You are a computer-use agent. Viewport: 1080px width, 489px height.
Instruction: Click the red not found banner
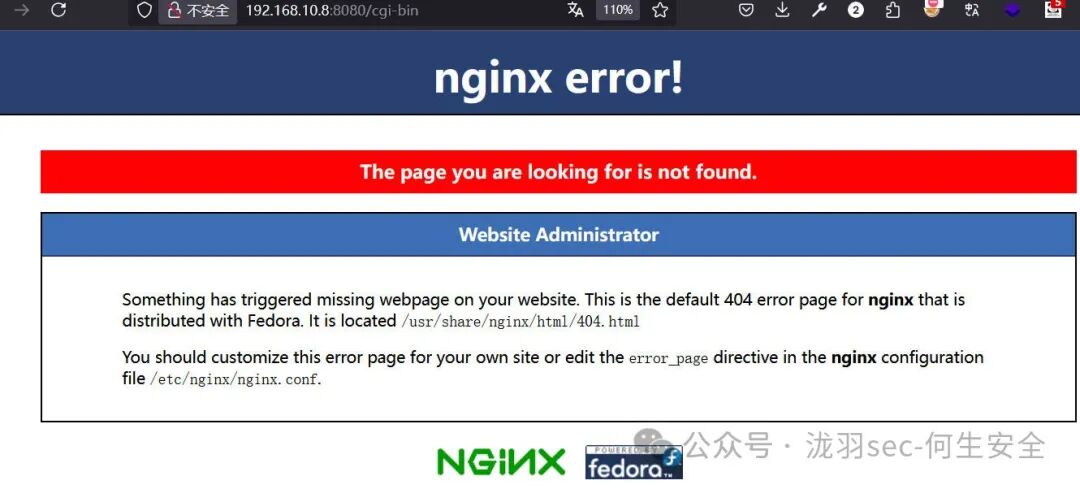[x=559, y=171]
